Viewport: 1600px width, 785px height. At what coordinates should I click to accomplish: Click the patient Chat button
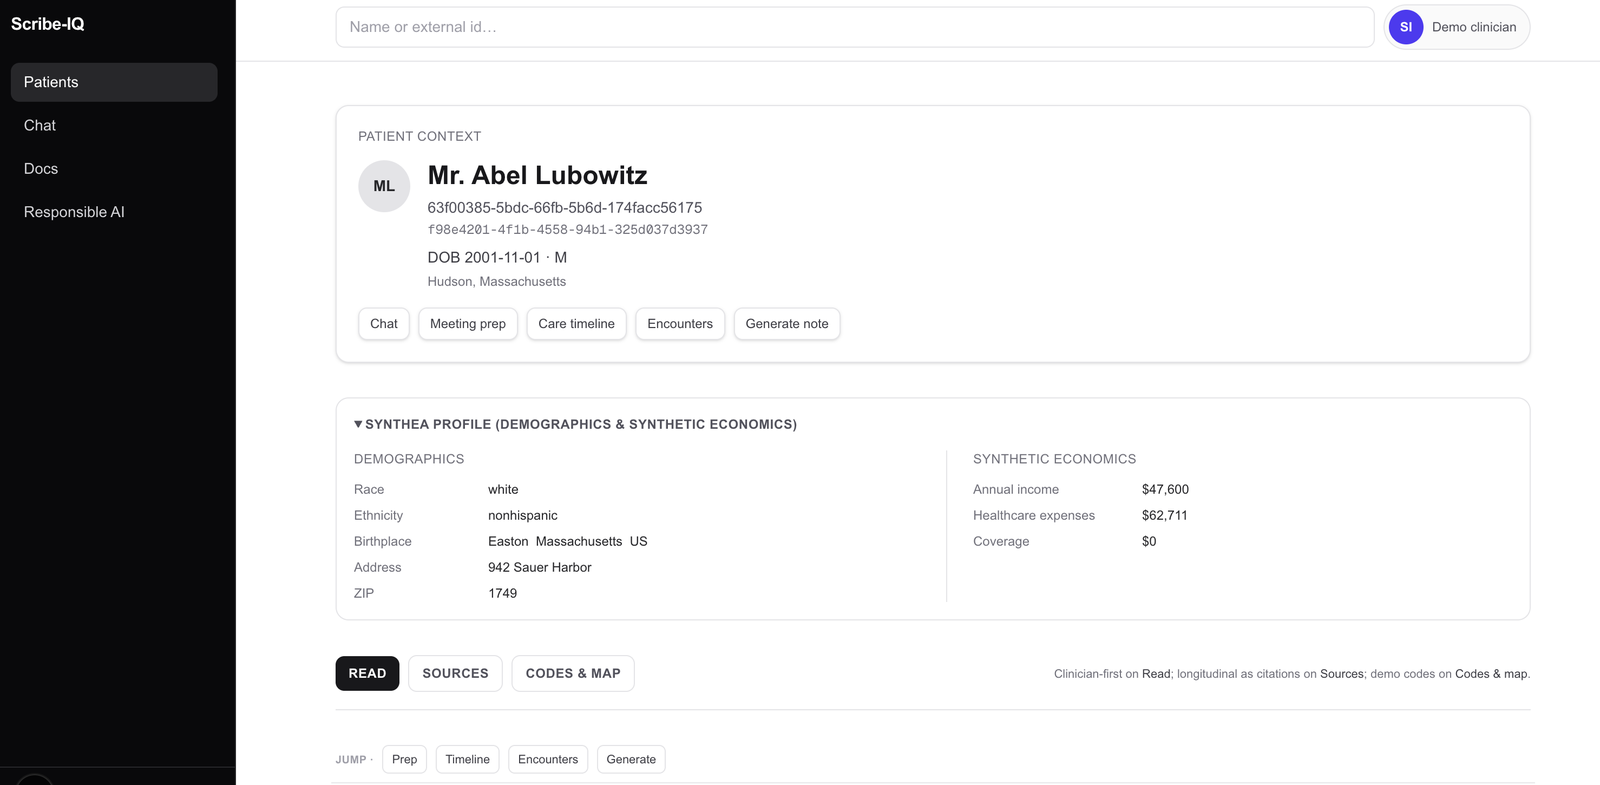tap(384, 324)
